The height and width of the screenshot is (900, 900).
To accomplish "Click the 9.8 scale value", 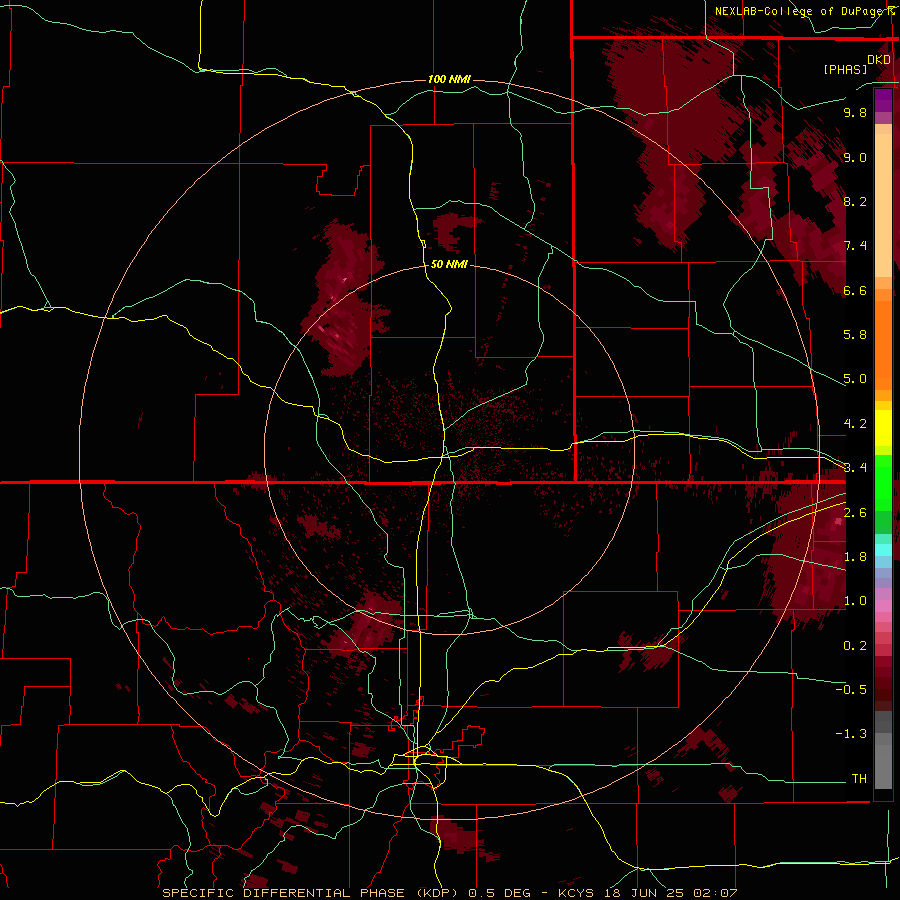I will tap(855, 112).
